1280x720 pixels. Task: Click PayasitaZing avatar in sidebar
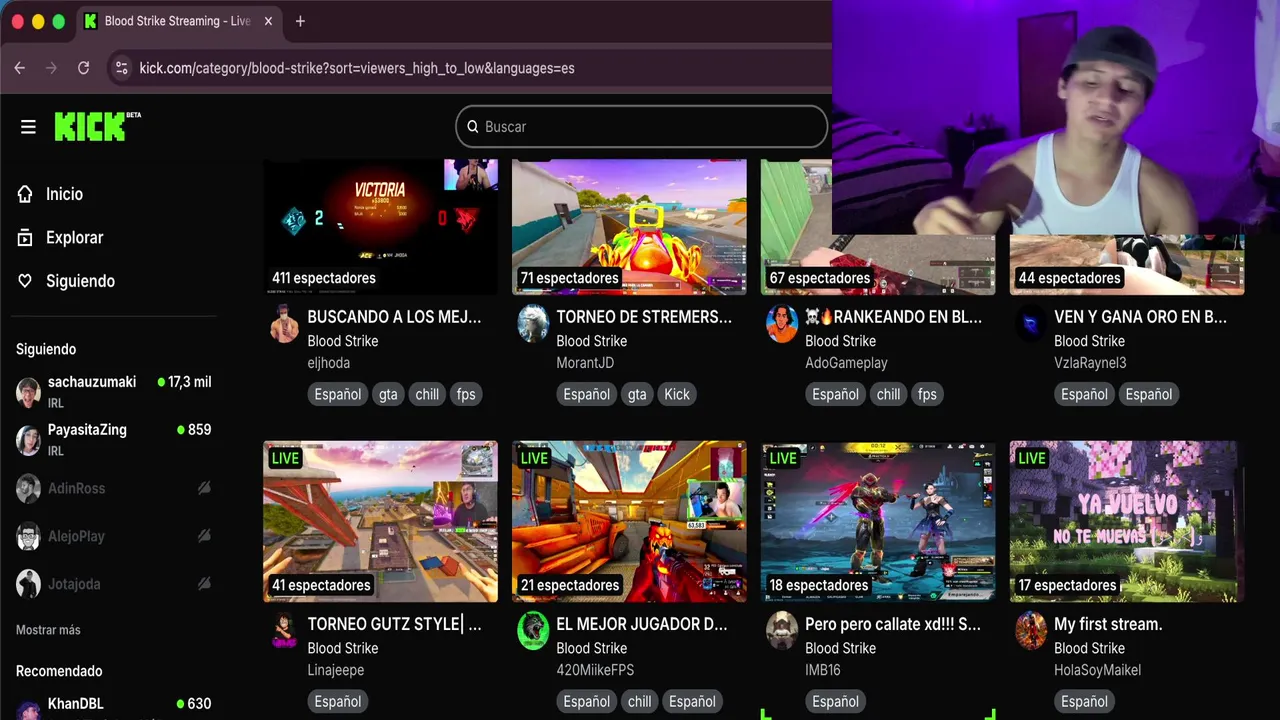tap(28, 440)
